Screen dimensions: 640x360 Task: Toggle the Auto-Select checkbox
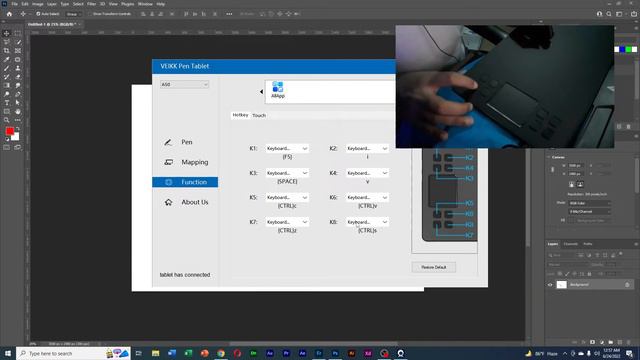point(38,14)
